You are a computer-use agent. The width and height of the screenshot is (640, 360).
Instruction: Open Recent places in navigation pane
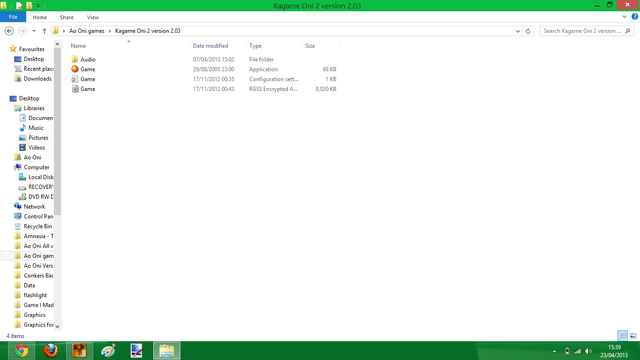pyautogui.click(x=38, y=69)
